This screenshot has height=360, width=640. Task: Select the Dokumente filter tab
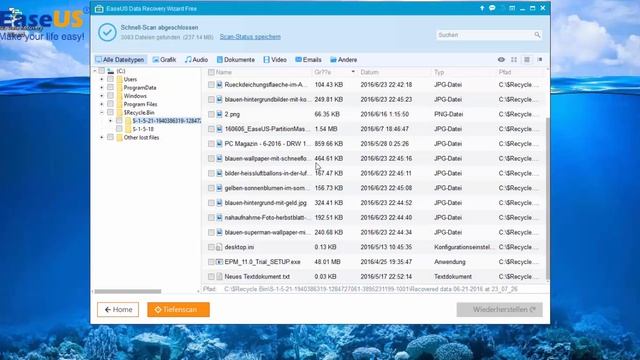(x=236, y=60)
